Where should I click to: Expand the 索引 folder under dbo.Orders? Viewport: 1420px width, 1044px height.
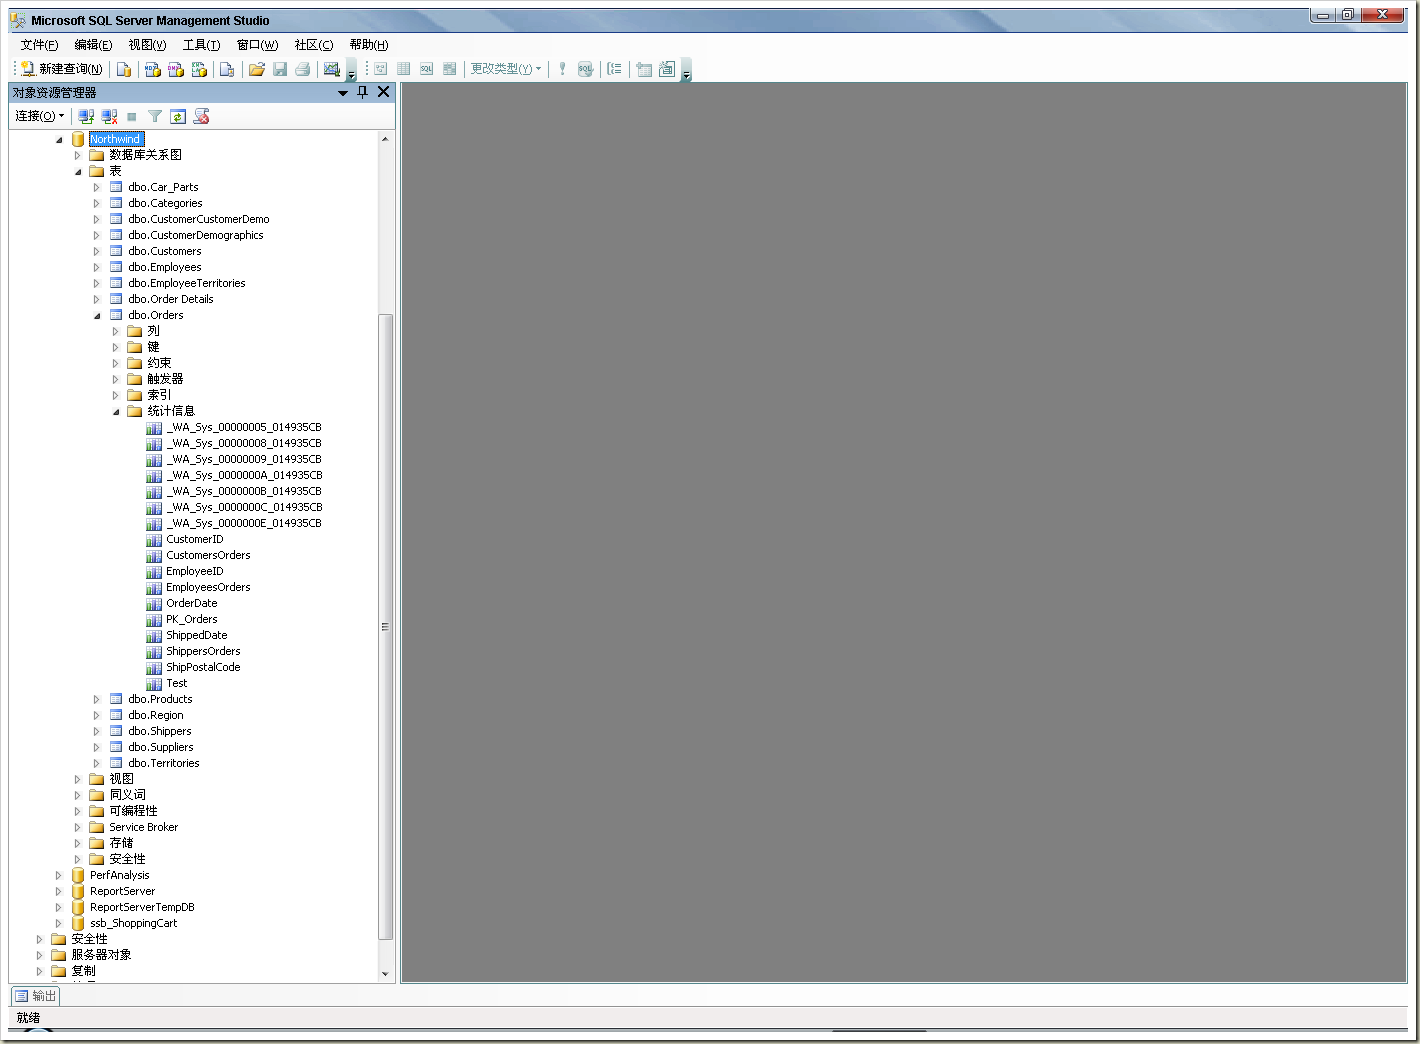[116, 395]
